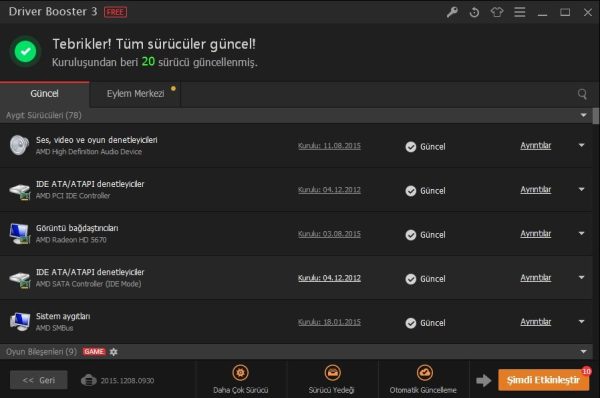Click the Şimdi Etkinleştir button

coord(543,380)
